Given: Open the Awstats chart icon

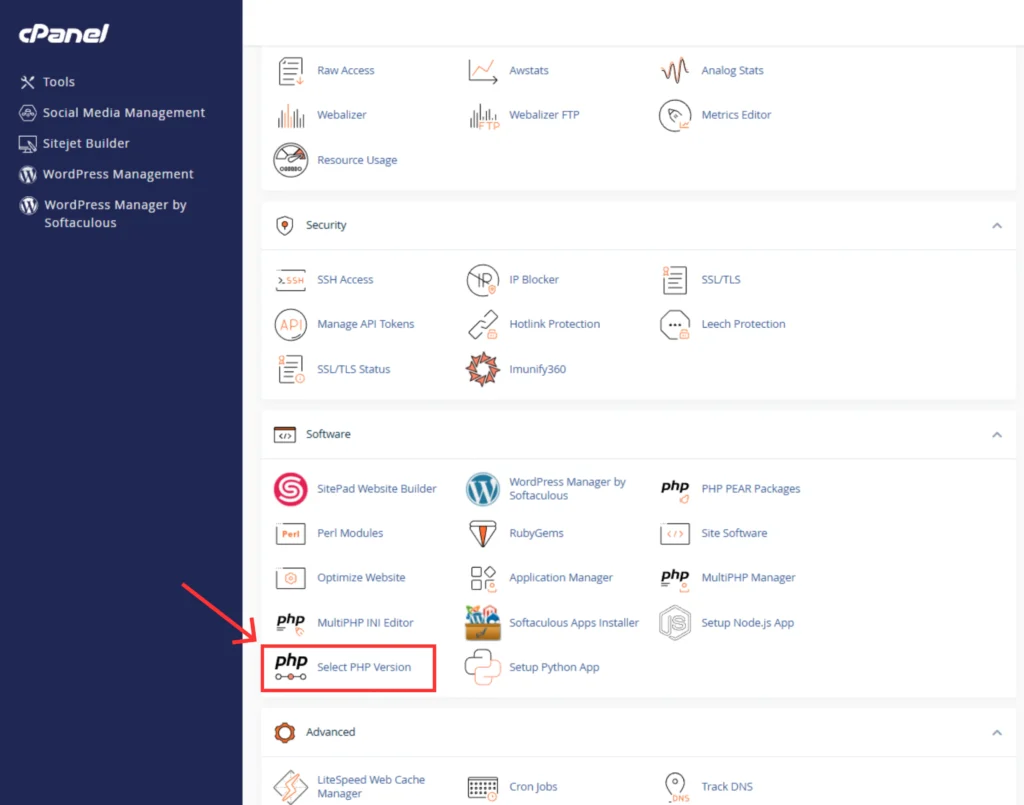Looking at the screenshot, I should tap(483, 71).
